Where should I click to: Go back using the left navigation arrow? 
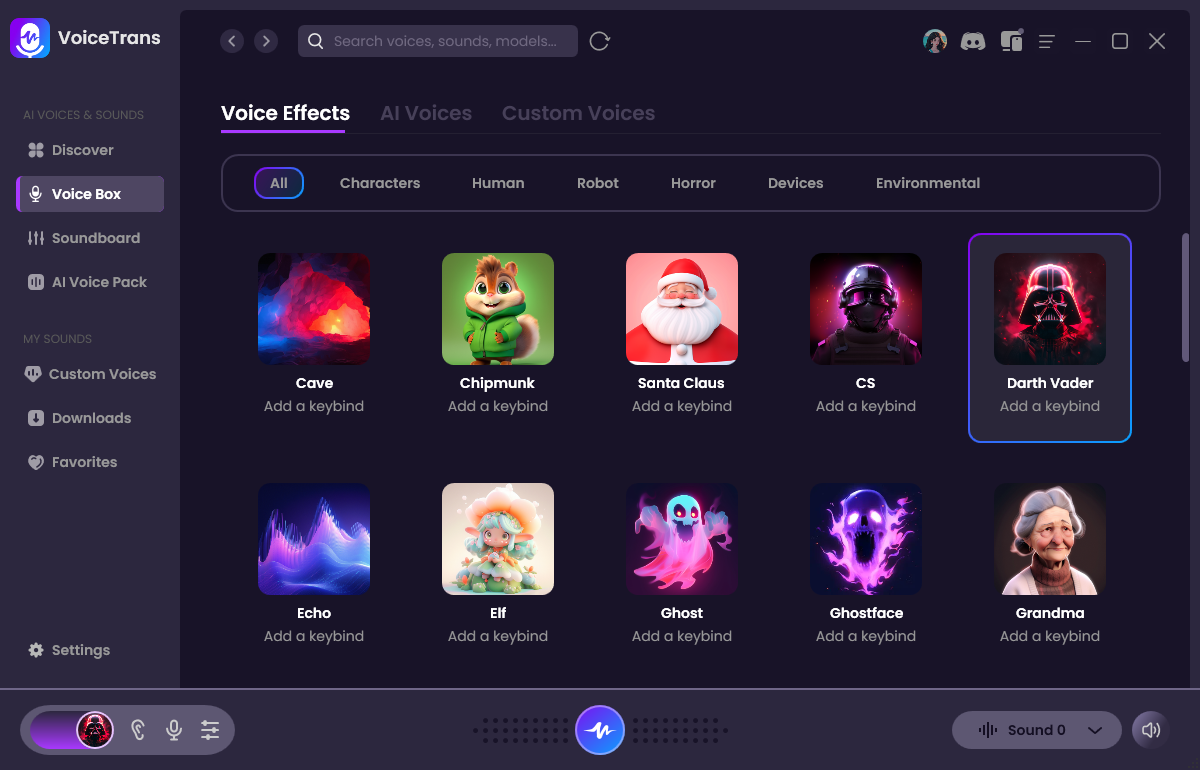click(x=232, y=41)
